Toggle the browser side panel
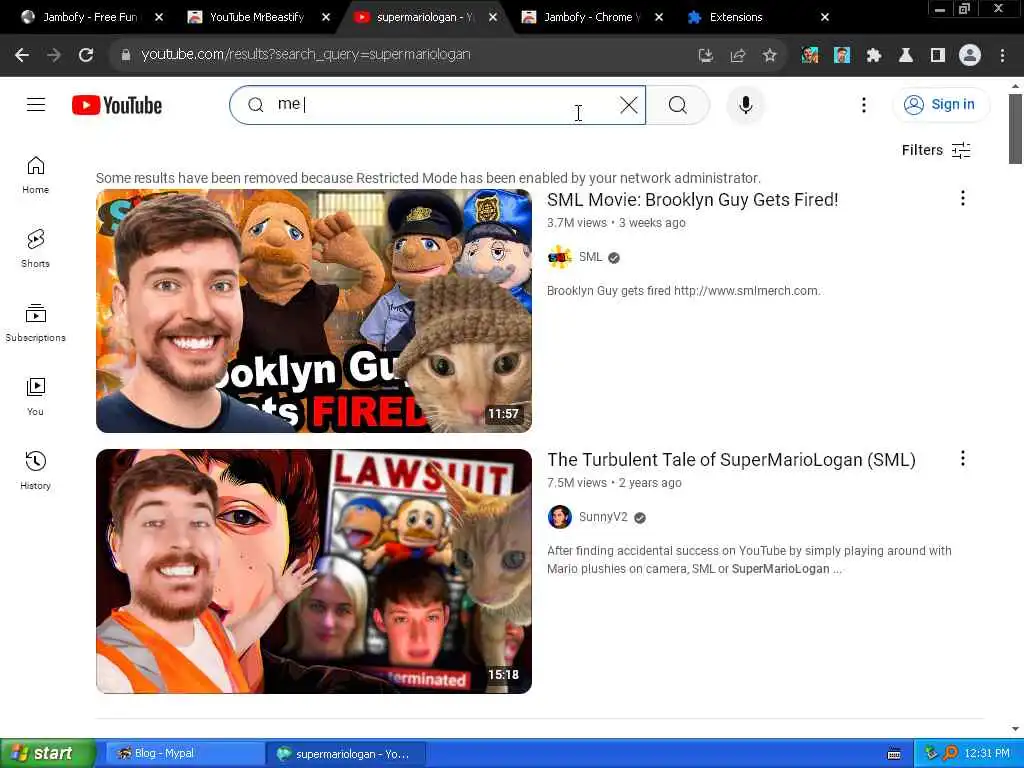Viewport: 1024px width, 768px height. point(938,56)
